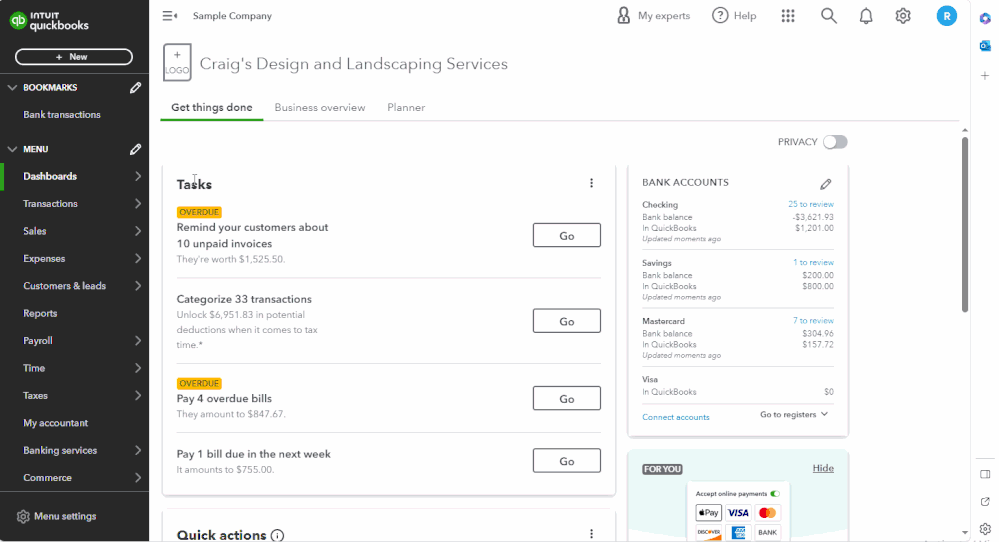
Task: Open the Connect accounts link
Action: coord(676,417)
